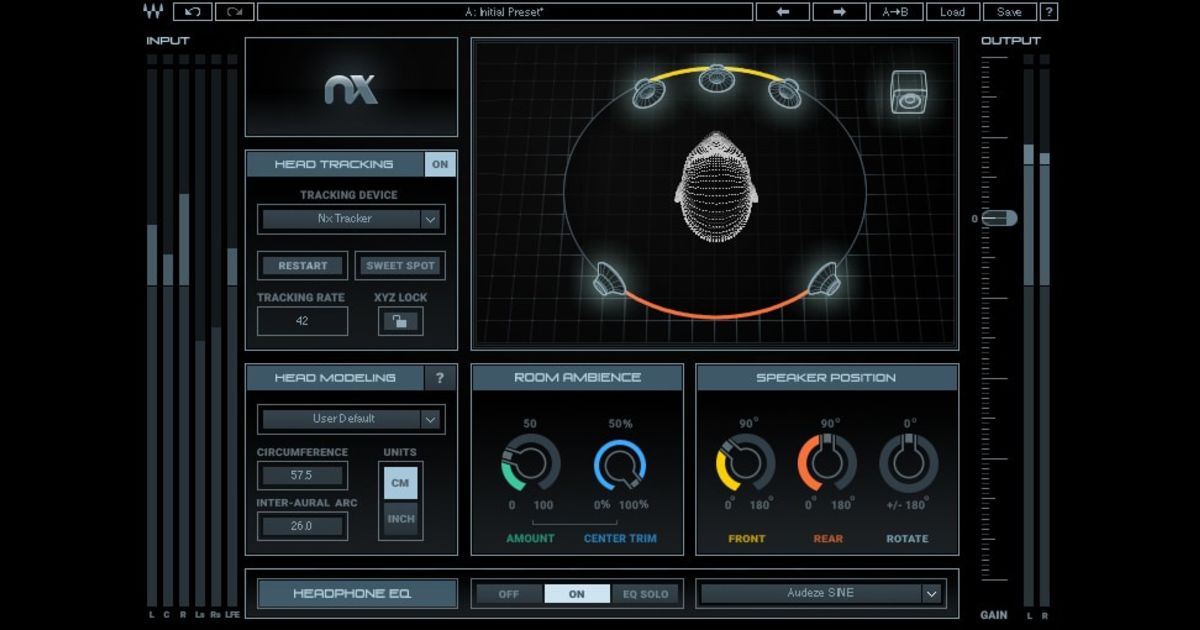This screenshot has width=1200, height=630.
Task: Set Headphone EQ to ON
Action: (x=577, y=594)
